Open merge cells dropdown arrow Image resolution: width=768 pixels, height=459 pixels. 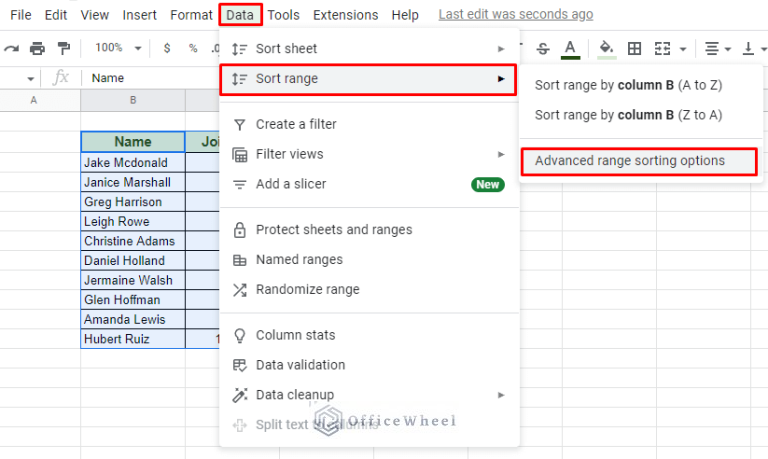pyautogui.click(x=683, y=49)
